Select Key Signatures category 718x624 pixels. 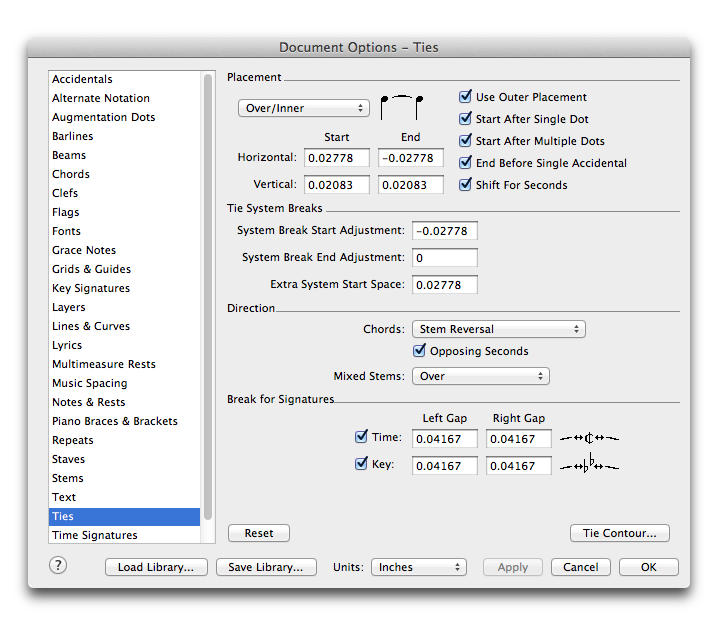125,288
